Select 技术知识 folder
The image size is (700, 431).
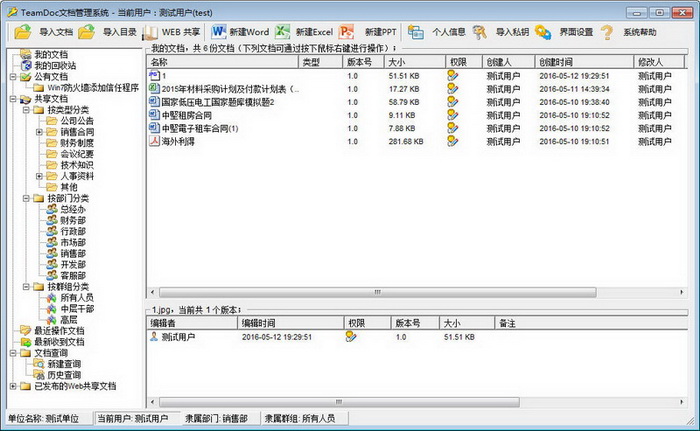(x=77, y=165)
